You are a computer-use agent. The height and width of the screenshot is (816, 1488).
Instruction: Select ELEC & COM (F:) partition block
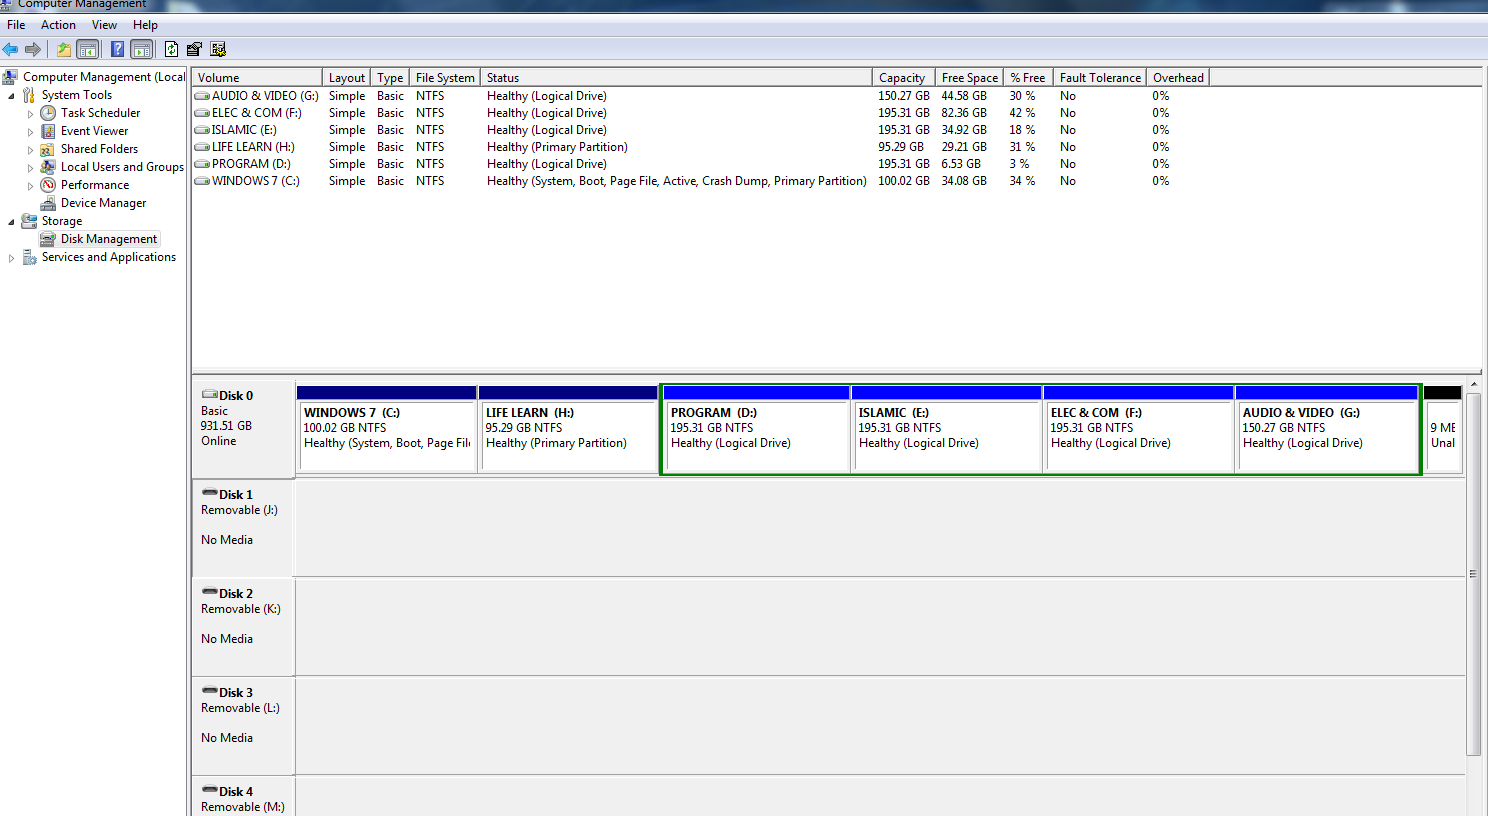pos(1138,429)
